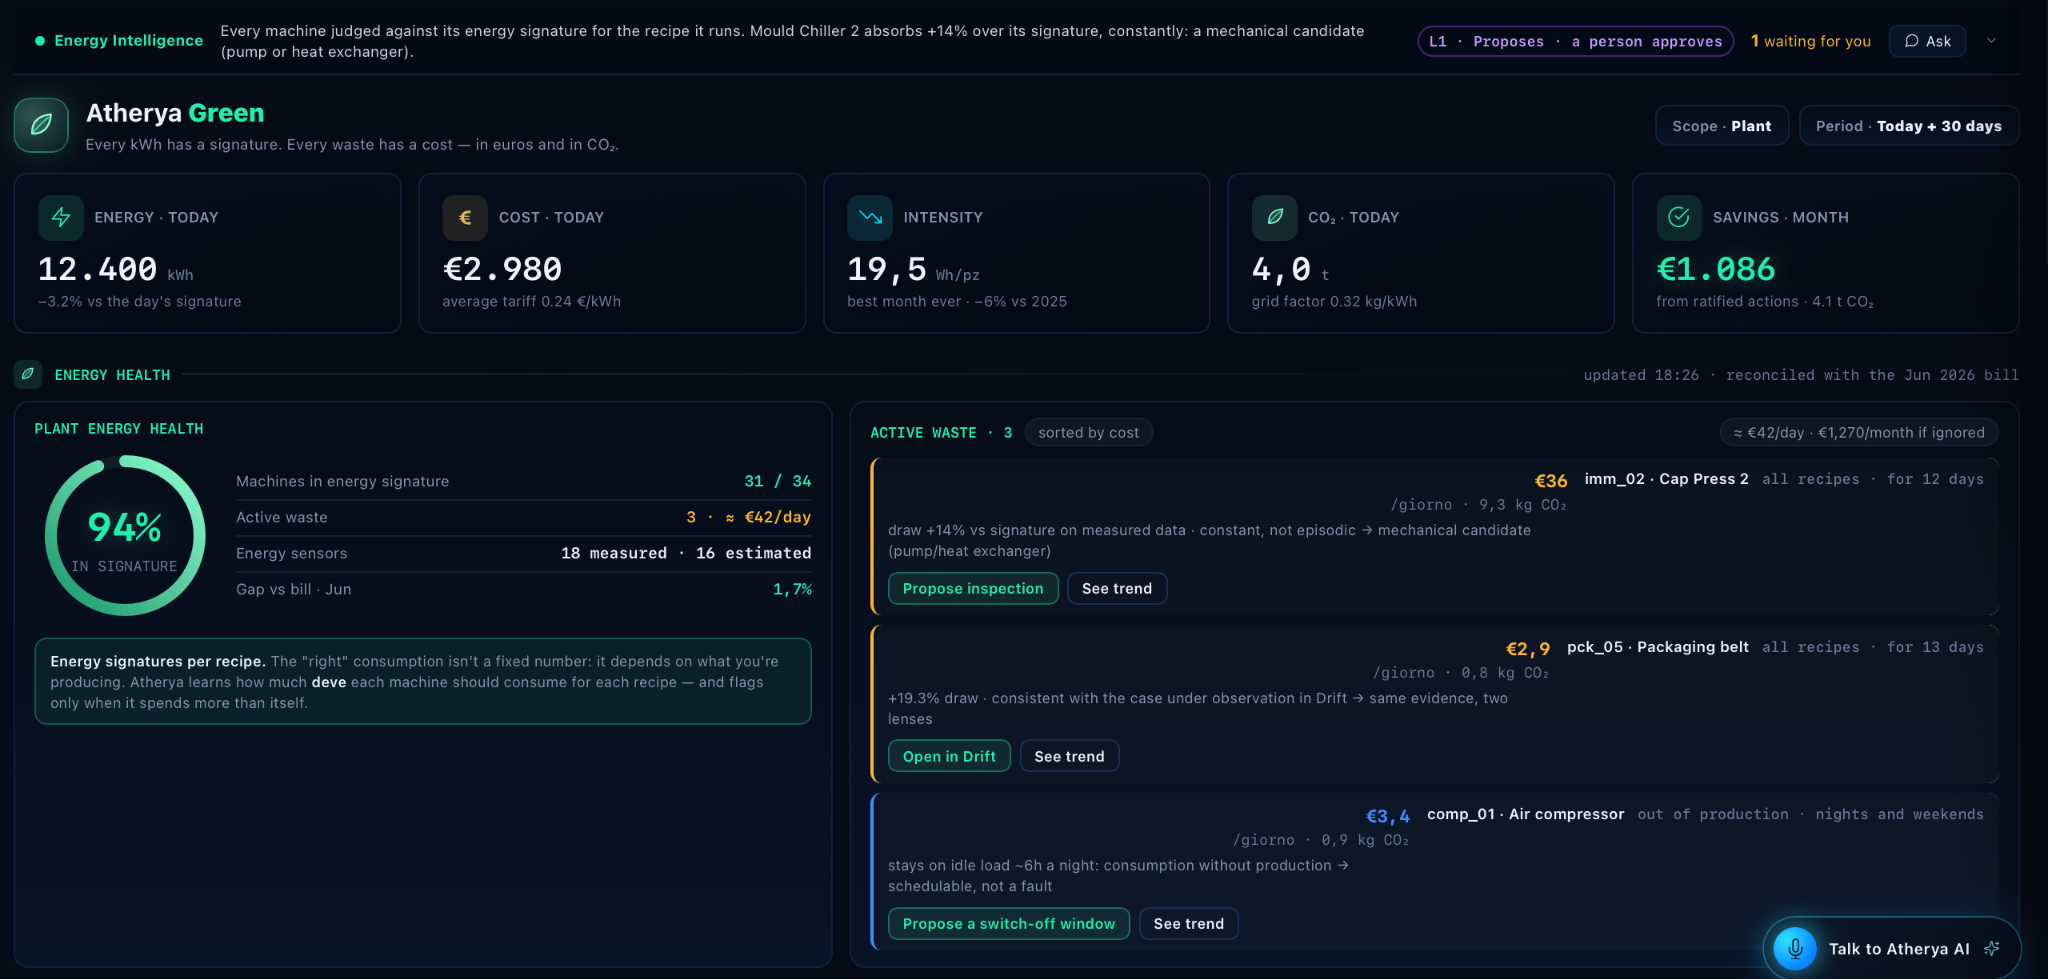Viewport: 2048px width, 979px height.
Task: Click the comp_01 · Air compressor title
Action: (1525, 814)
